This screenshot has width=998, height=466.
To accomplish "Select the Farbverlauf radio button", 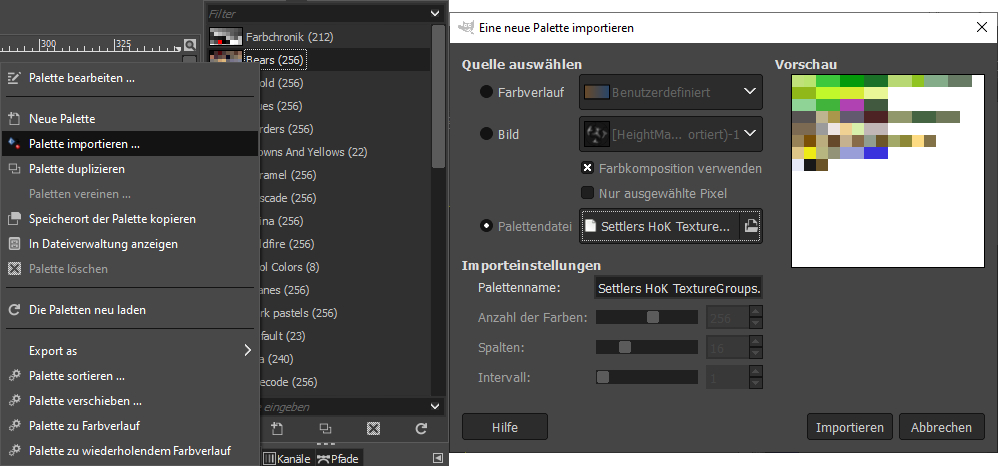I will (x=487, y=93).
